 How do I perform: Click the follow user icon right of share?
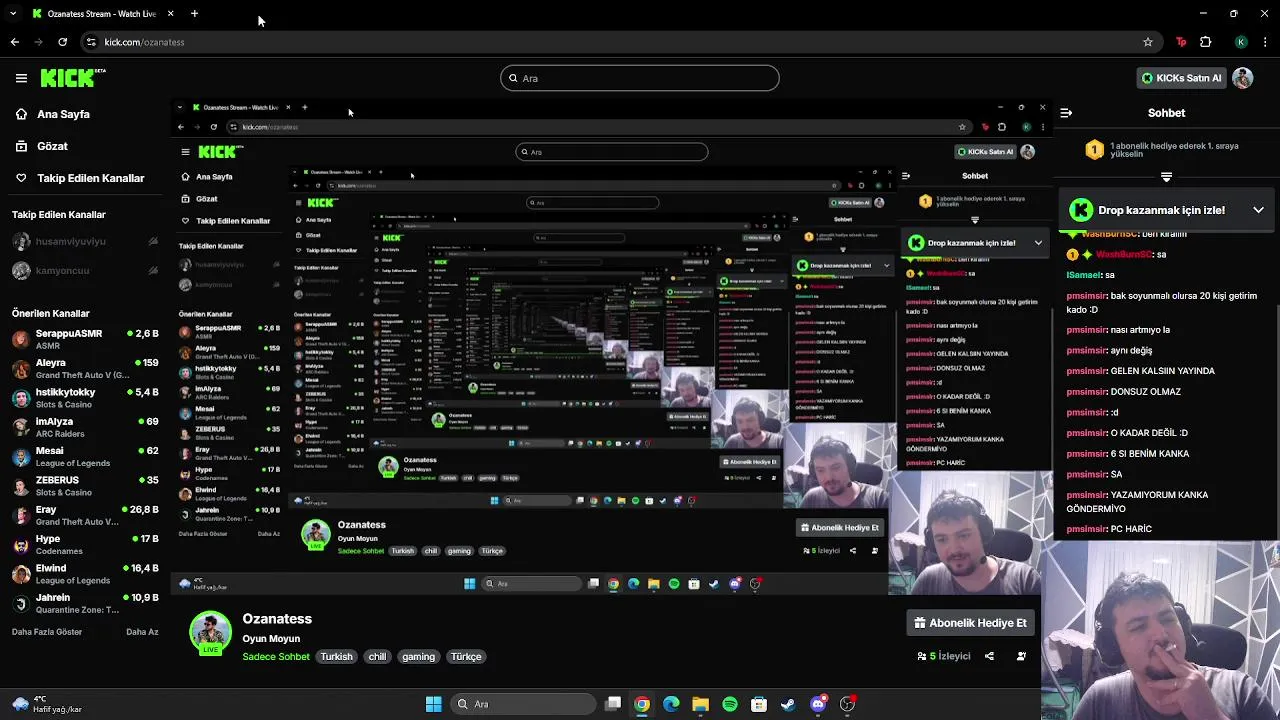click(1021, 657)
